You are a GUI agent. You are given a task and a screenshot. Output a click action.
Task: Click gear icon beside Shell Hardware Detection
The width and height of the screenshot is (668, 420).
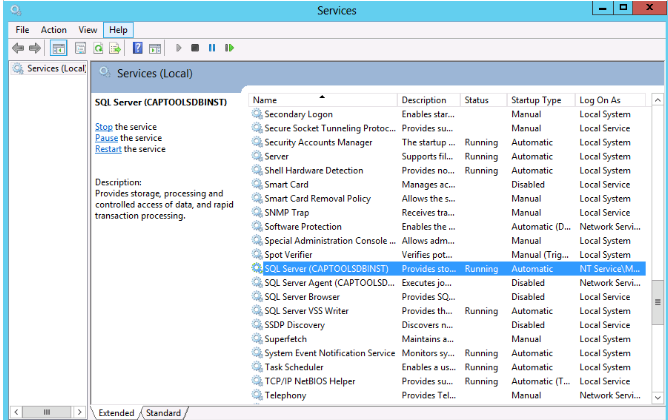point(257,170)
